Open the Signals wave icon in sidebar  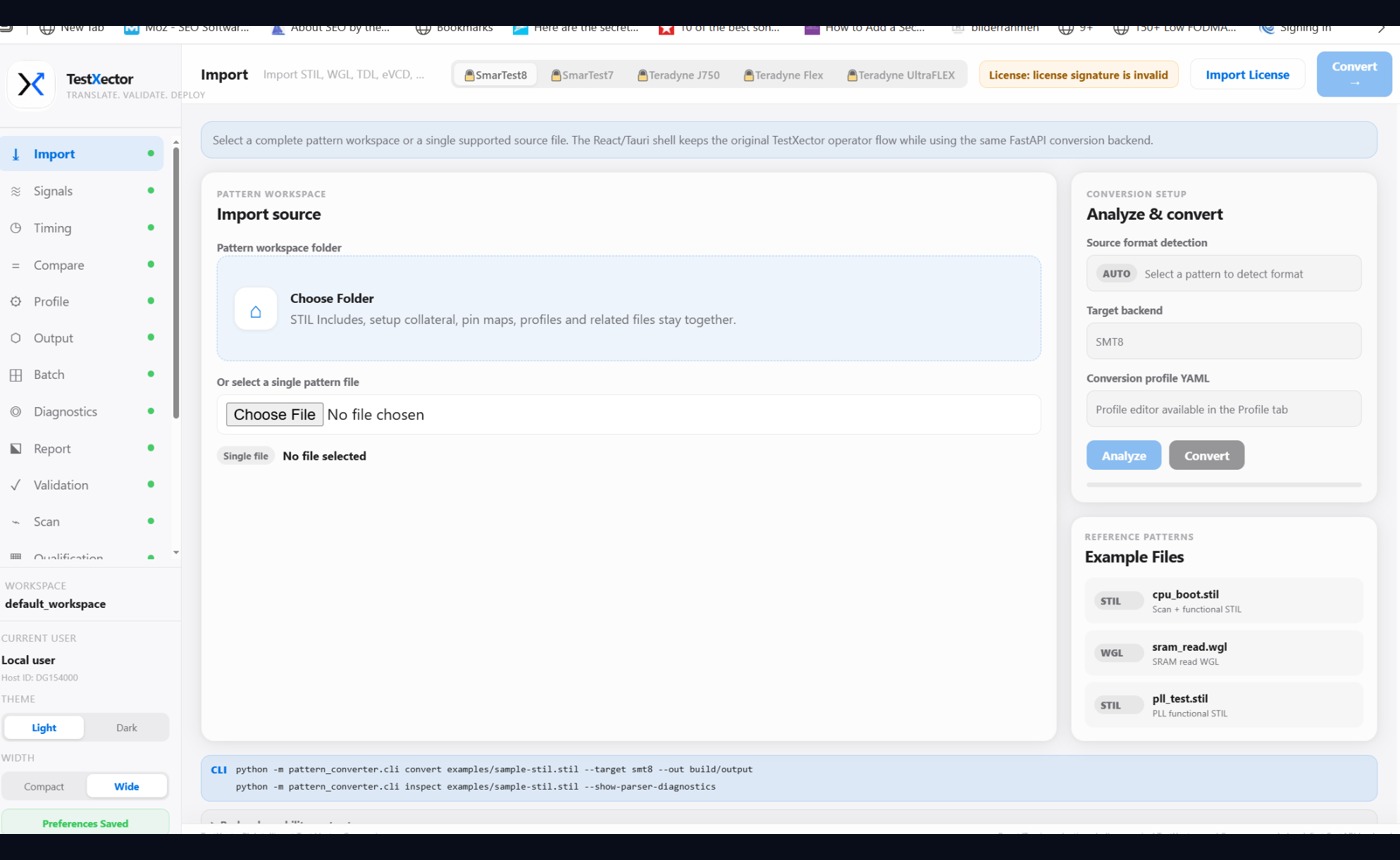(15, 191)
